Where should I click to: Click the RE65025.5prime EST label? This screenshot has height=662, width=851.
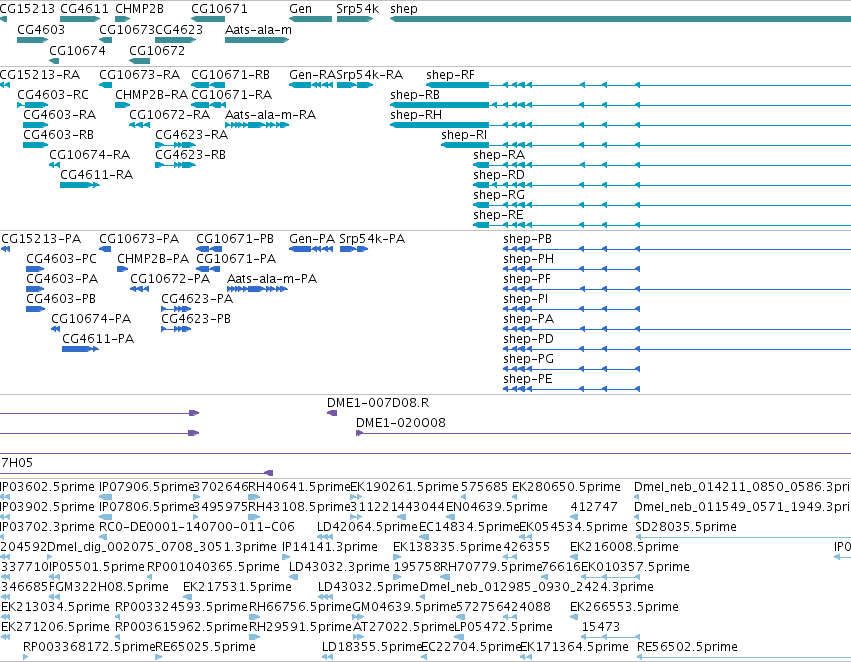205,647
